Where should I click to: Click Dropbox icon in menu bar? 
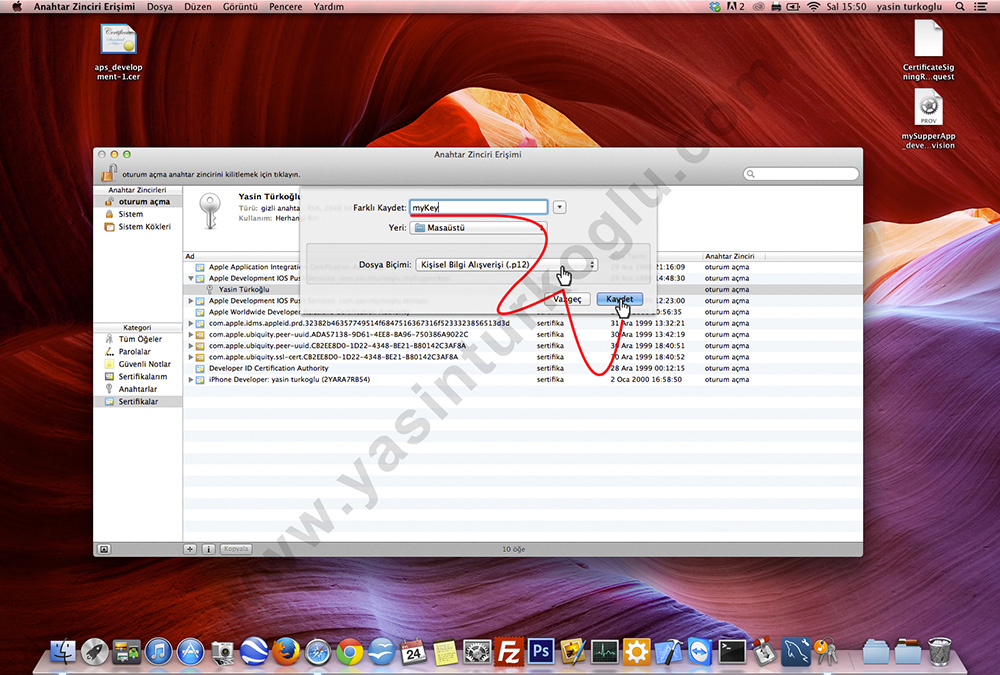click(x=715, y=6)
